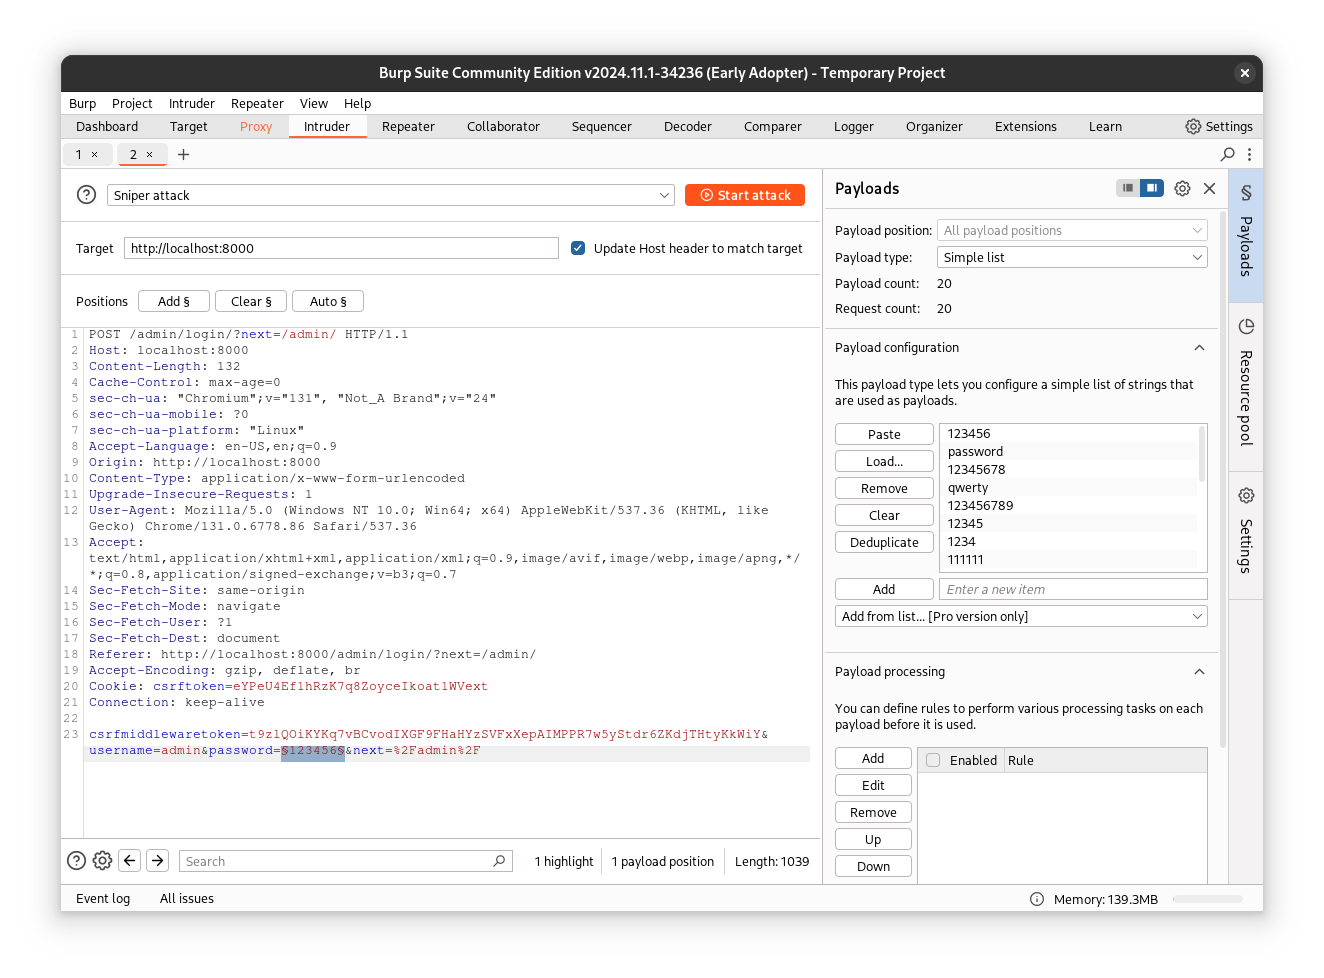Screen dimensions: 1324x978
Task: Toggle Update Host header to match target
Action: (578, 248)
